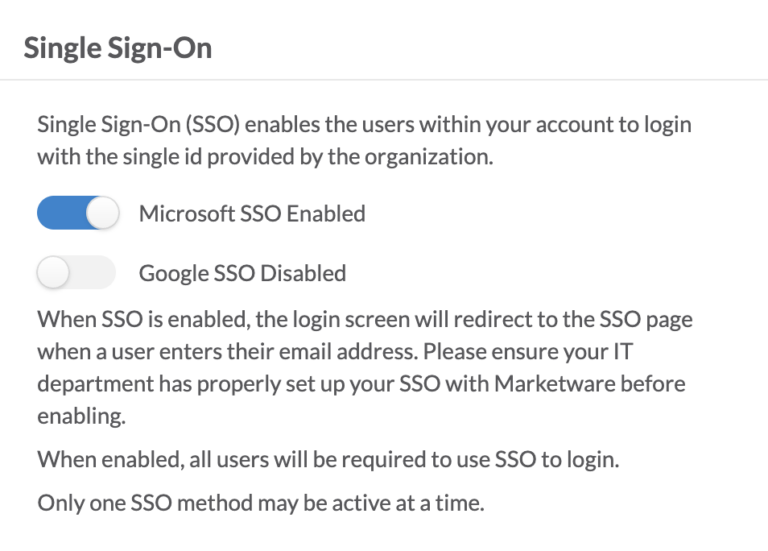
Task: Click the "When SSO is enabled" paragraph
Action: tap(365, 367)
